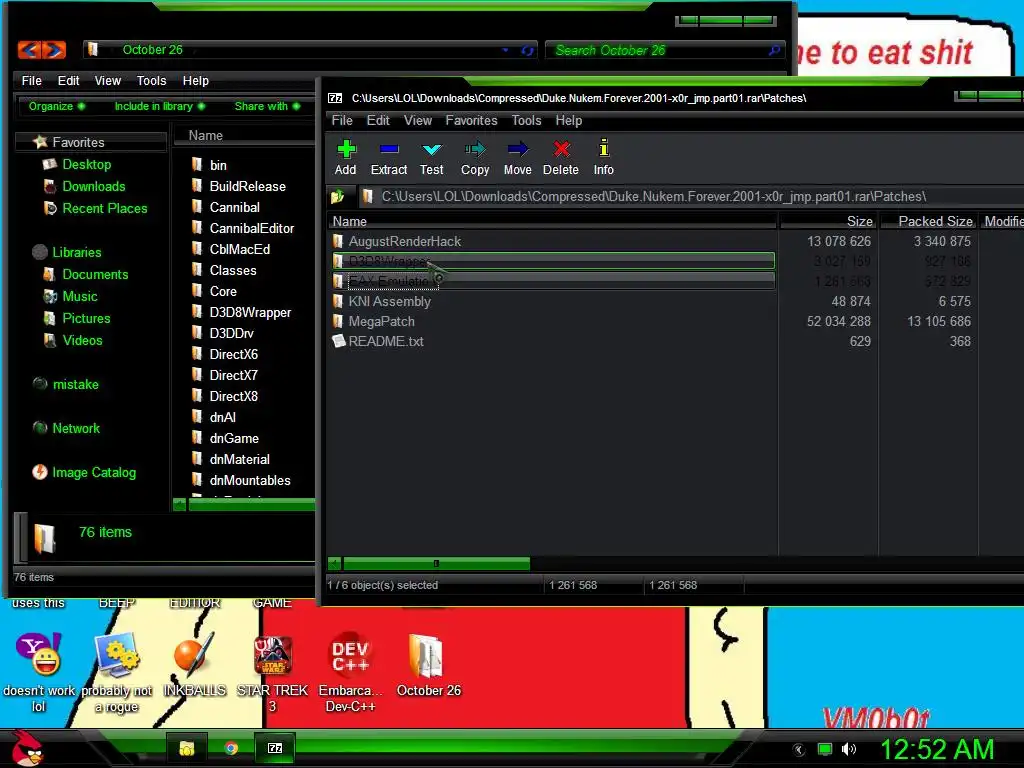The height and width of the screenshot is (768, 1024).
Task: Open the Favorites menu in 7-Zip
Action: (x=471, y=120)
